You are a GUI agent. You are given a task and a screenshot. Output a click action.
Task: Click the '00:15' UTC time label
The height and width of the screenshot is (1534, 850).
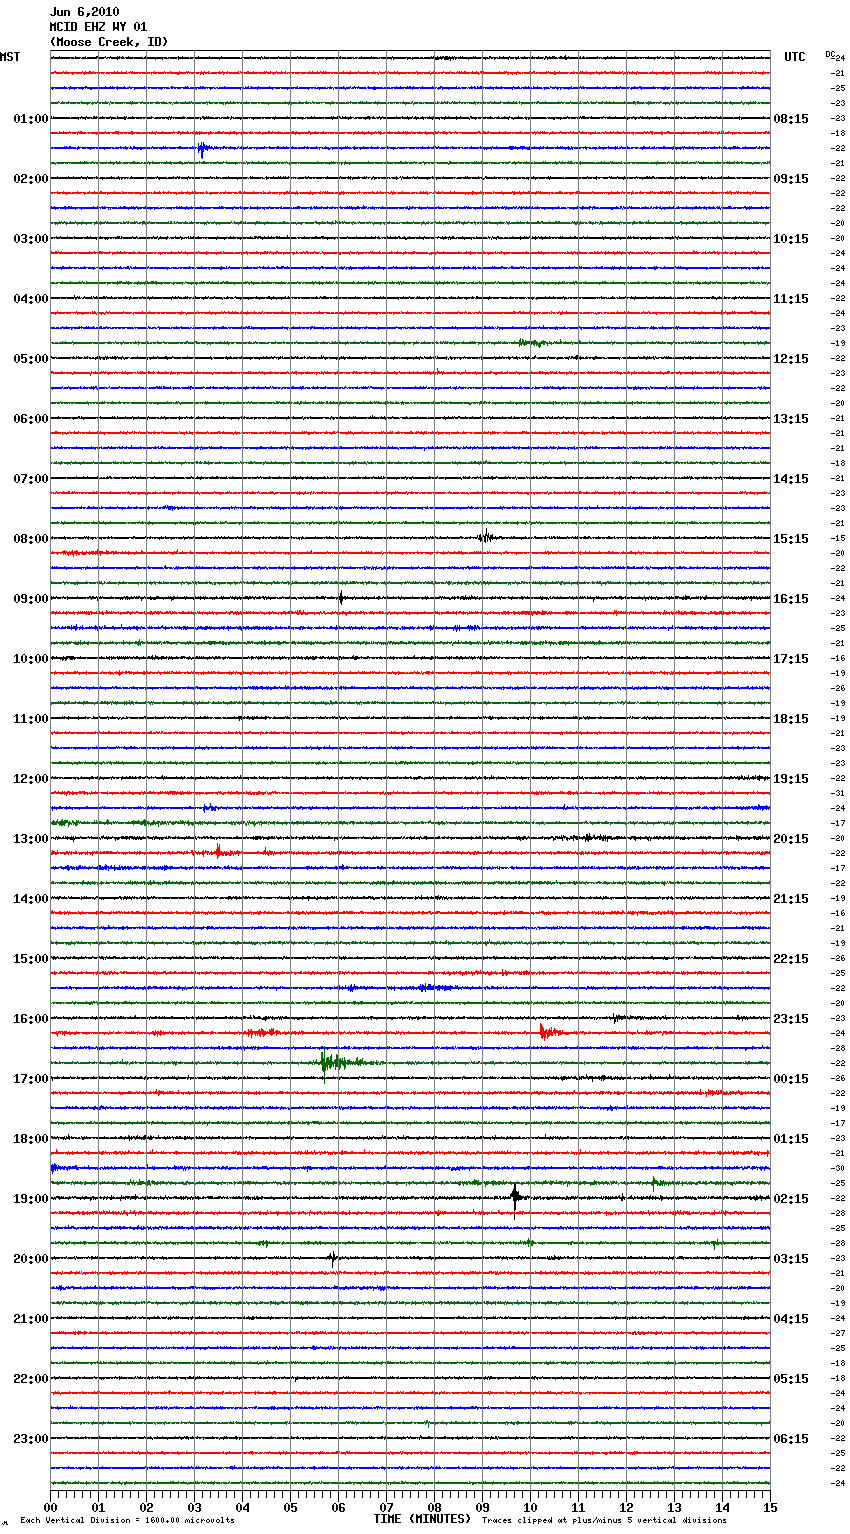[791, 1079]
